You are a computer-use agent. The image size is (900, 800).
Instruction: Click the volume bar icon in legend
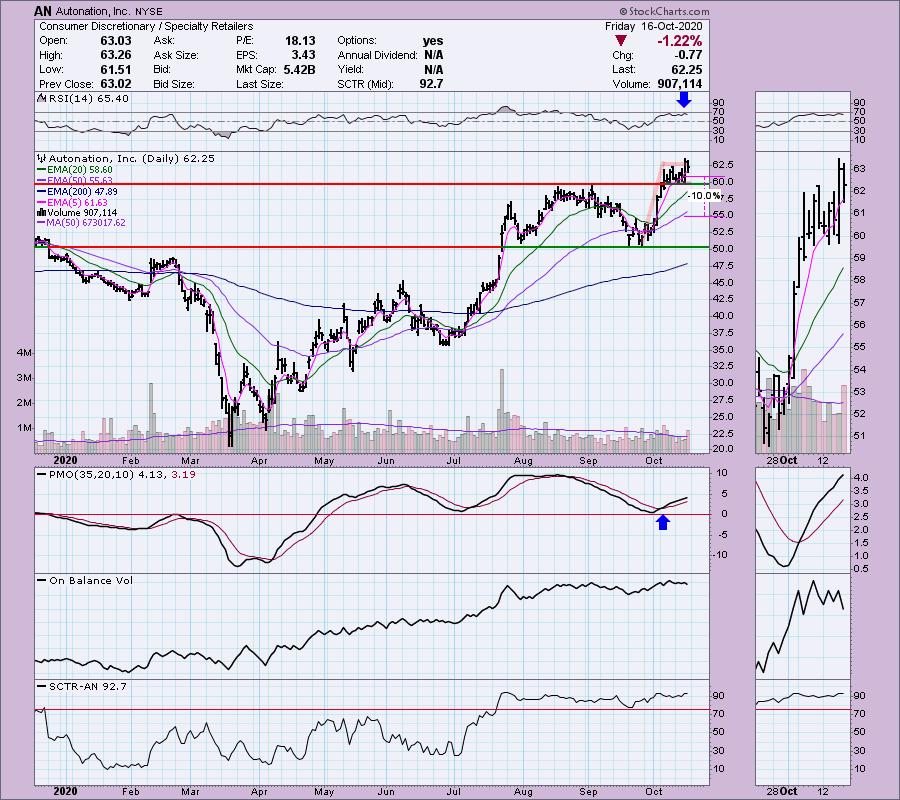click(41, 213)
